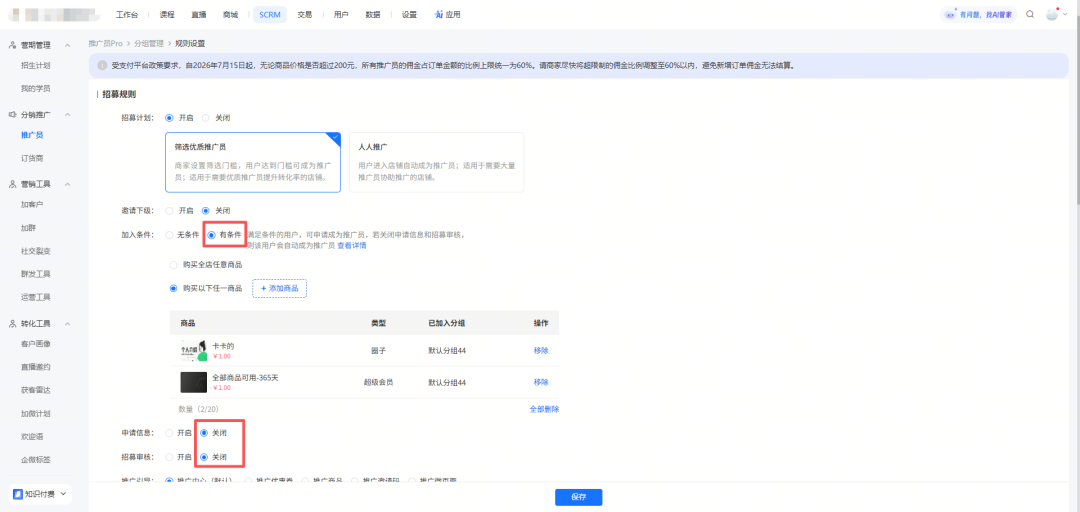Open the 商城 top tab
The height and width of the screenshot is (512, 1080).
click(x=231, y=14)
